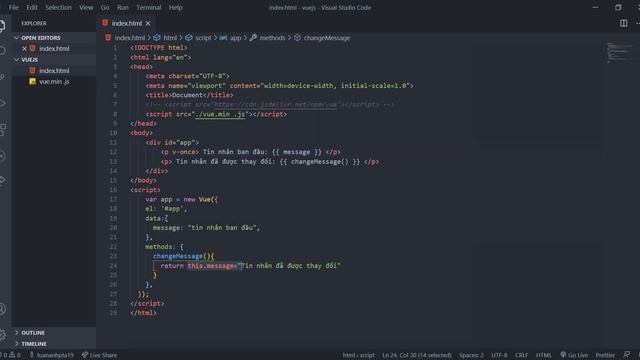Click the huananhpta19 status bar item
The width and height of the screenshot is (640, 360).
click(x=51, y=355)
